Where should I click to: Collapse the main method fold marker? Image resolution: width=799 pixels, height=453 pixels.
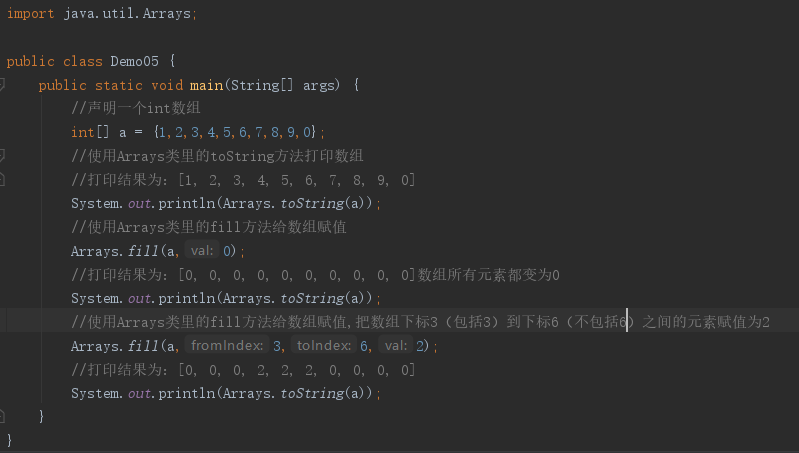point(3,85)
